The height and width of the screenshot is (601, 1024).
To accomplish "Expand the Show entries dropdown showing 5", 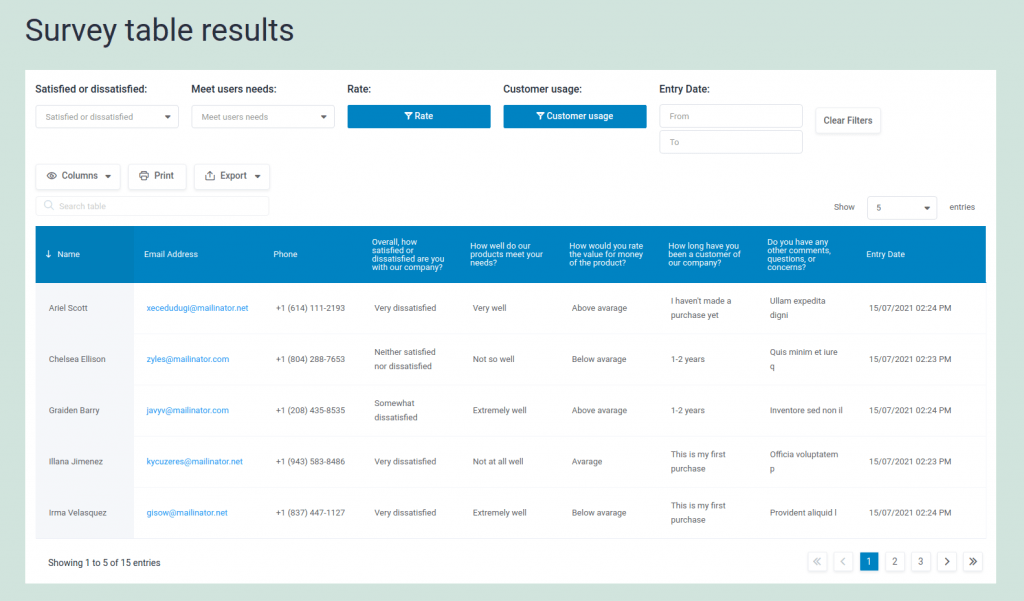I will point(901,207).
